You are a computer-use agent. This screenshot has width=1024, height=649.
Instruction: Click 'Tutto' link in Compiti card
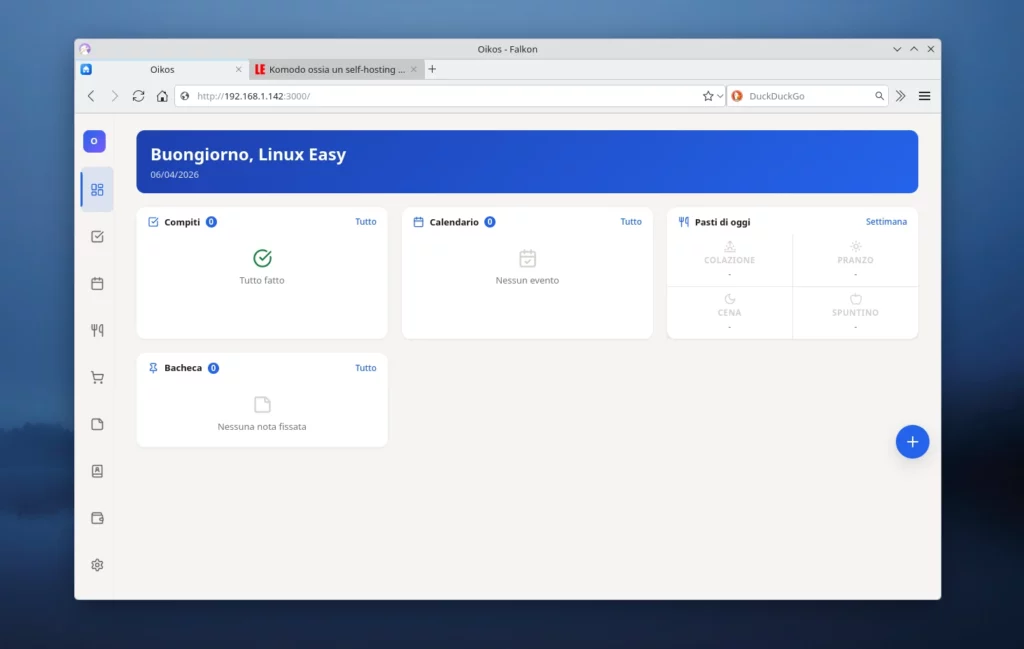point(366,222)
